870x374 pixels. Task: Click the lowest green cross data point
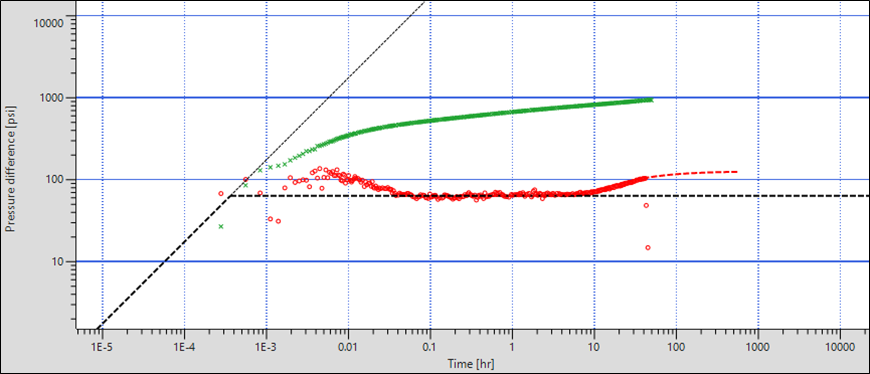pos(221,226)
